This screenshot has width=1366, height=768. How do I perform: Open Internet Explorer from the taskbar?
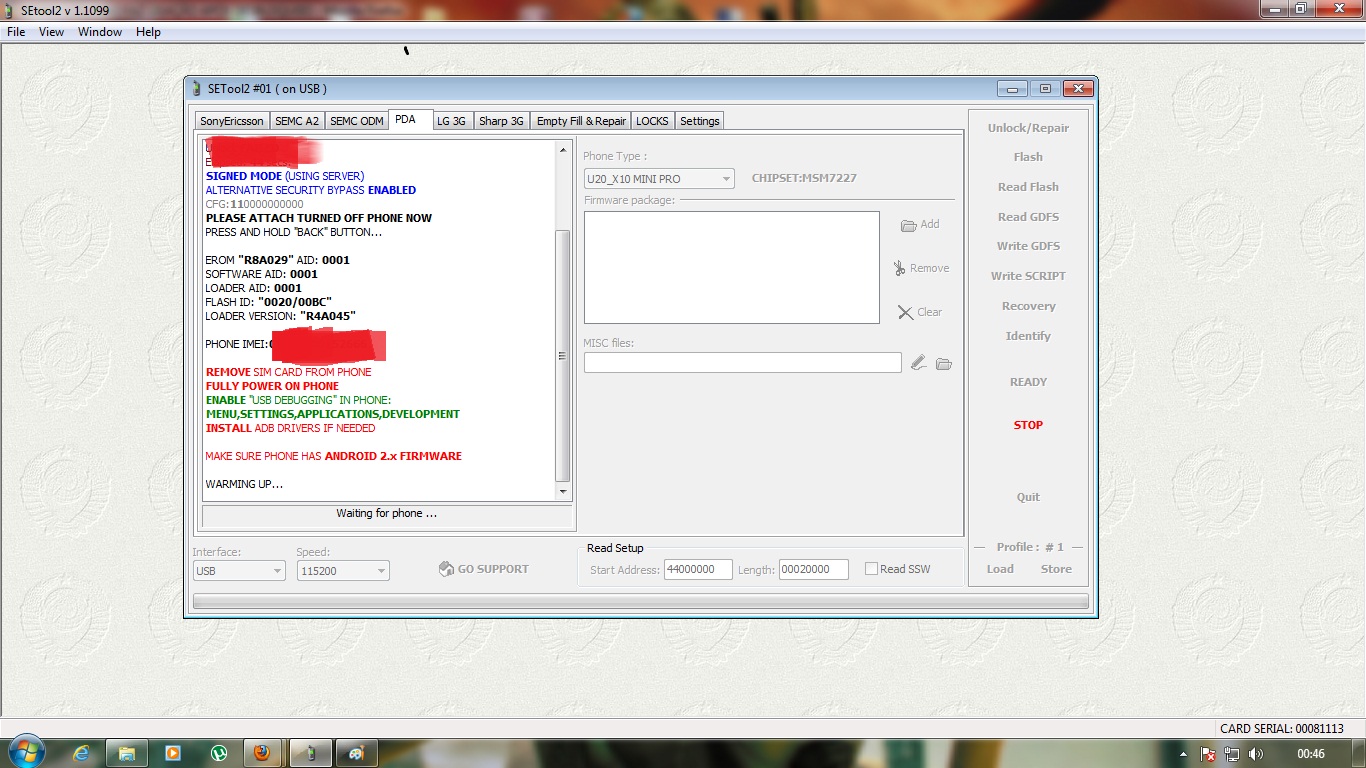coord(81,753)
